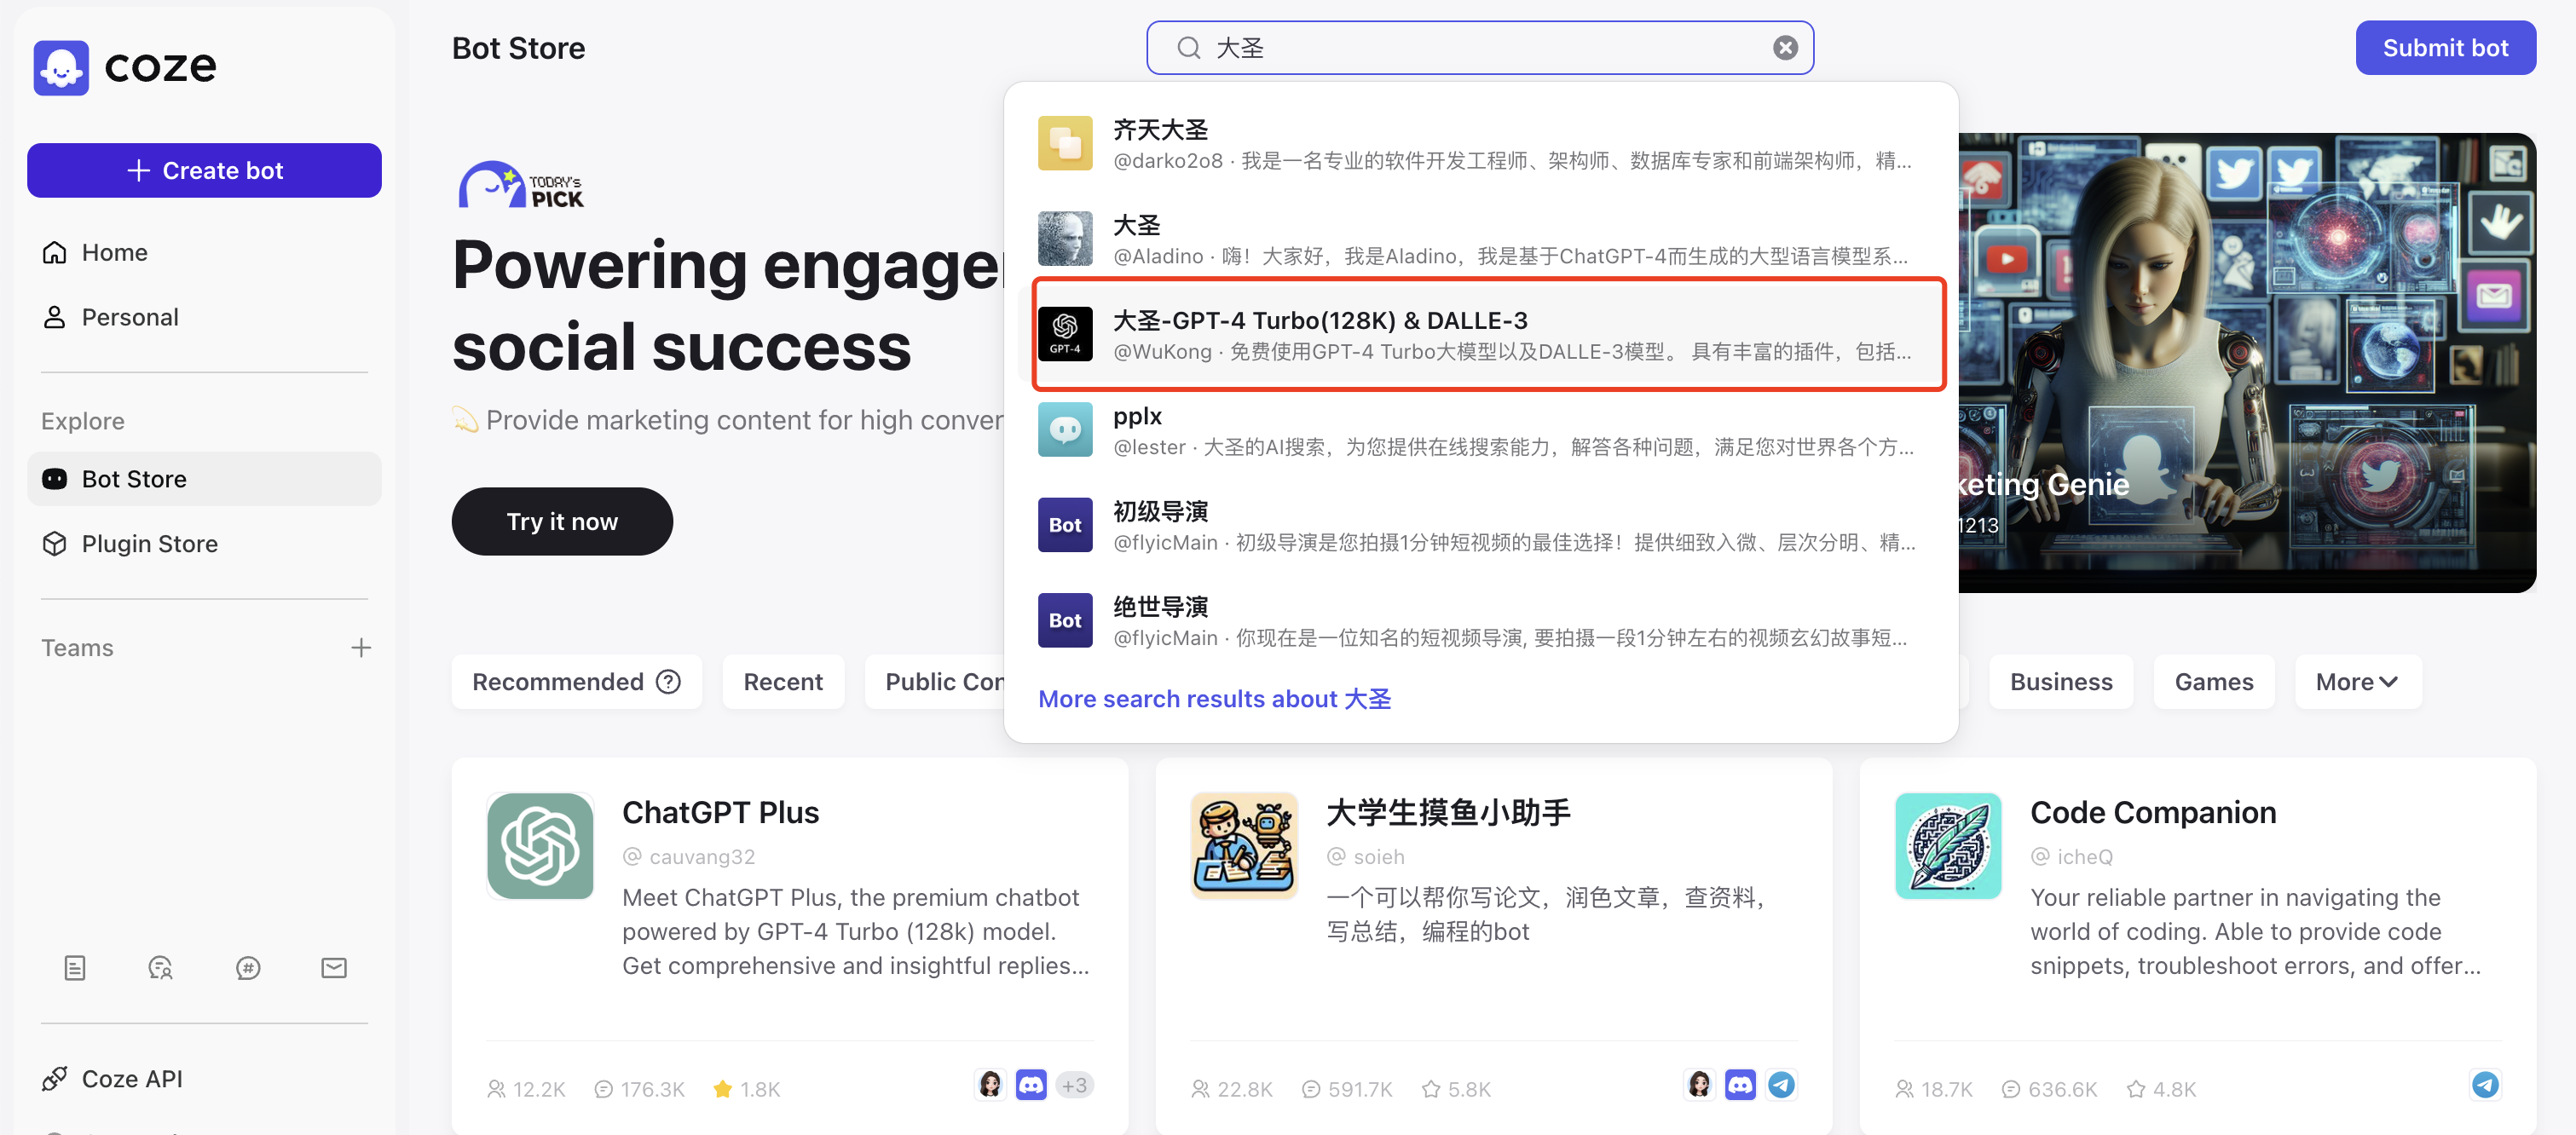Click the Recommended help question-mark icon
This screenshot has height=1135, width=2576.
668,682
